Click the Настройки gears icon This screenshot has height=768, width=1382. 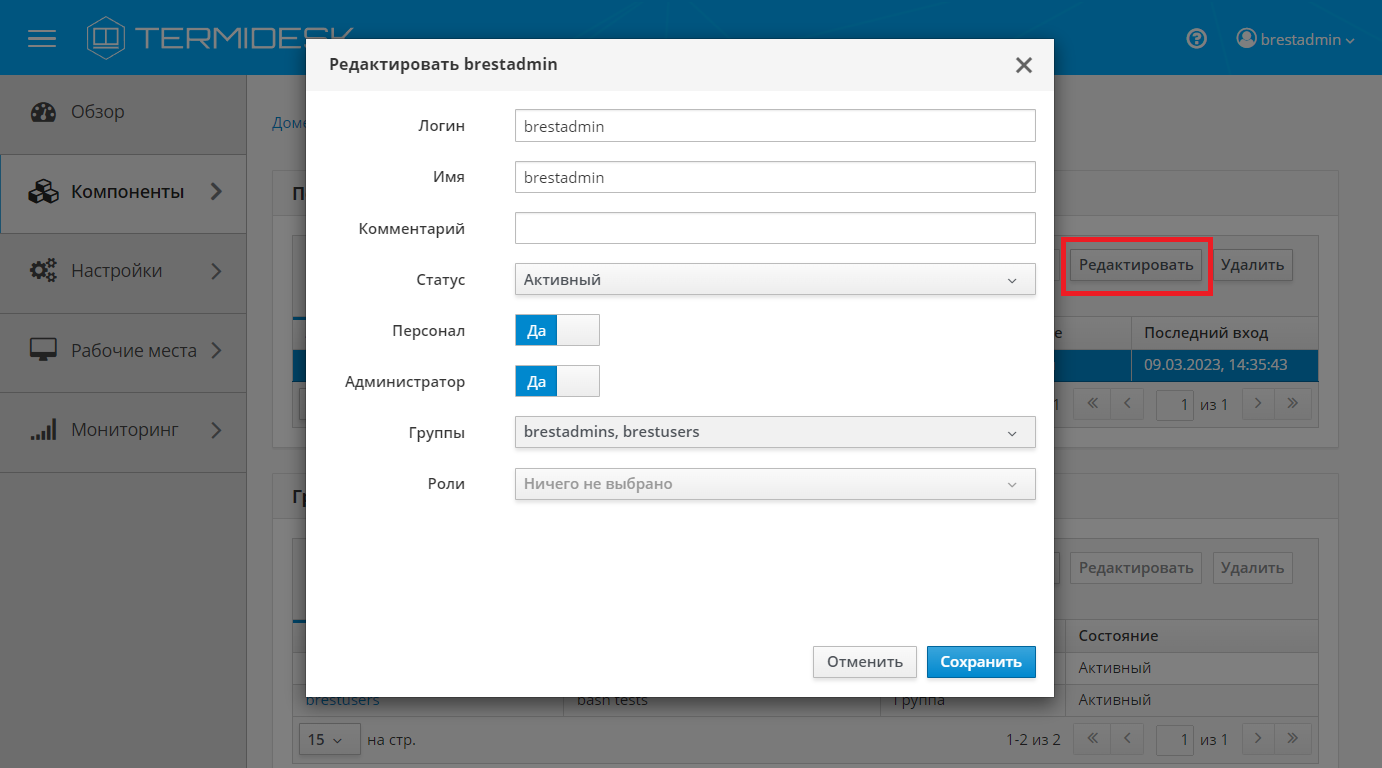pyautogui.click(x=43, y=271)
